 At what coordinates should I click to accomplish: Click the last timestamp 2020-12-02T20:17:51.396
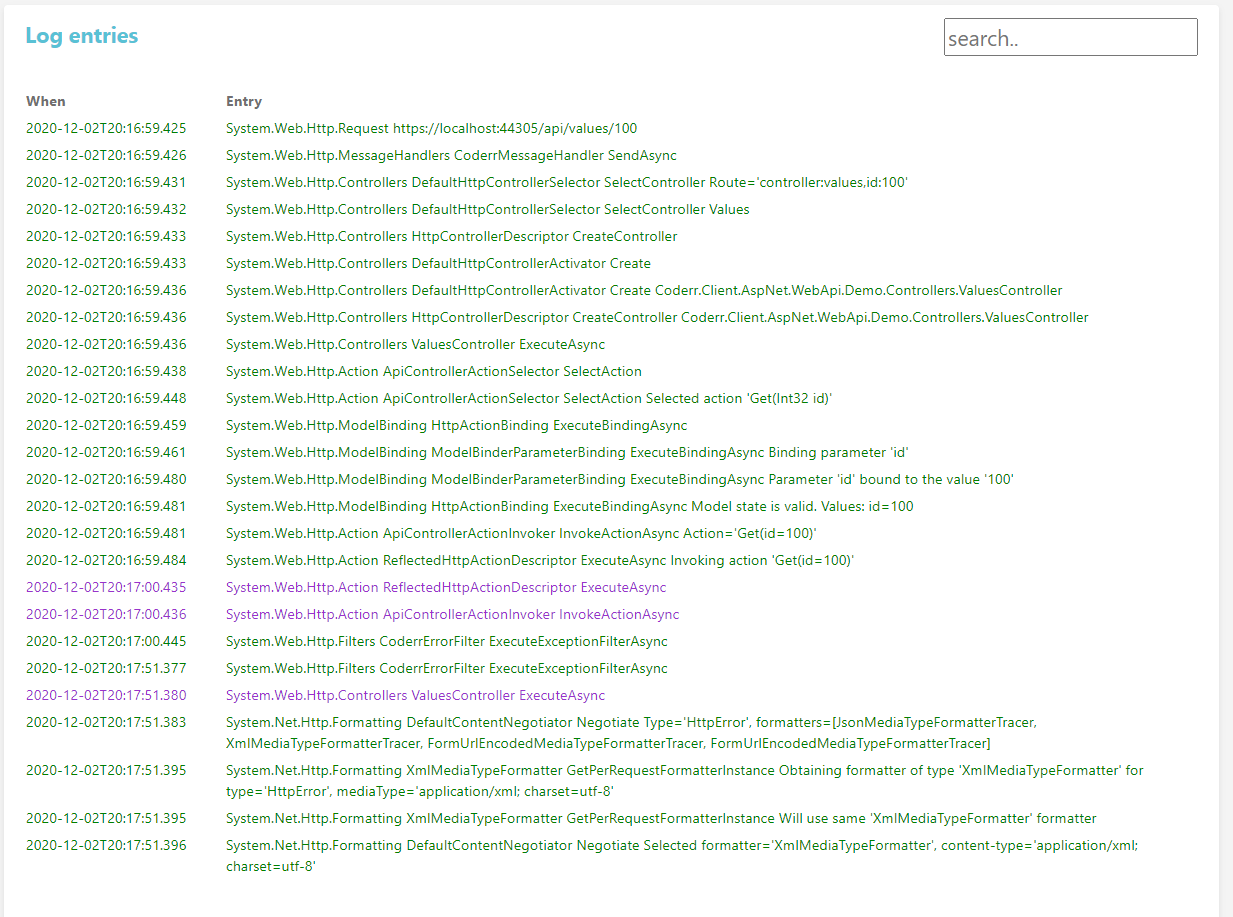tap(106, 845)
